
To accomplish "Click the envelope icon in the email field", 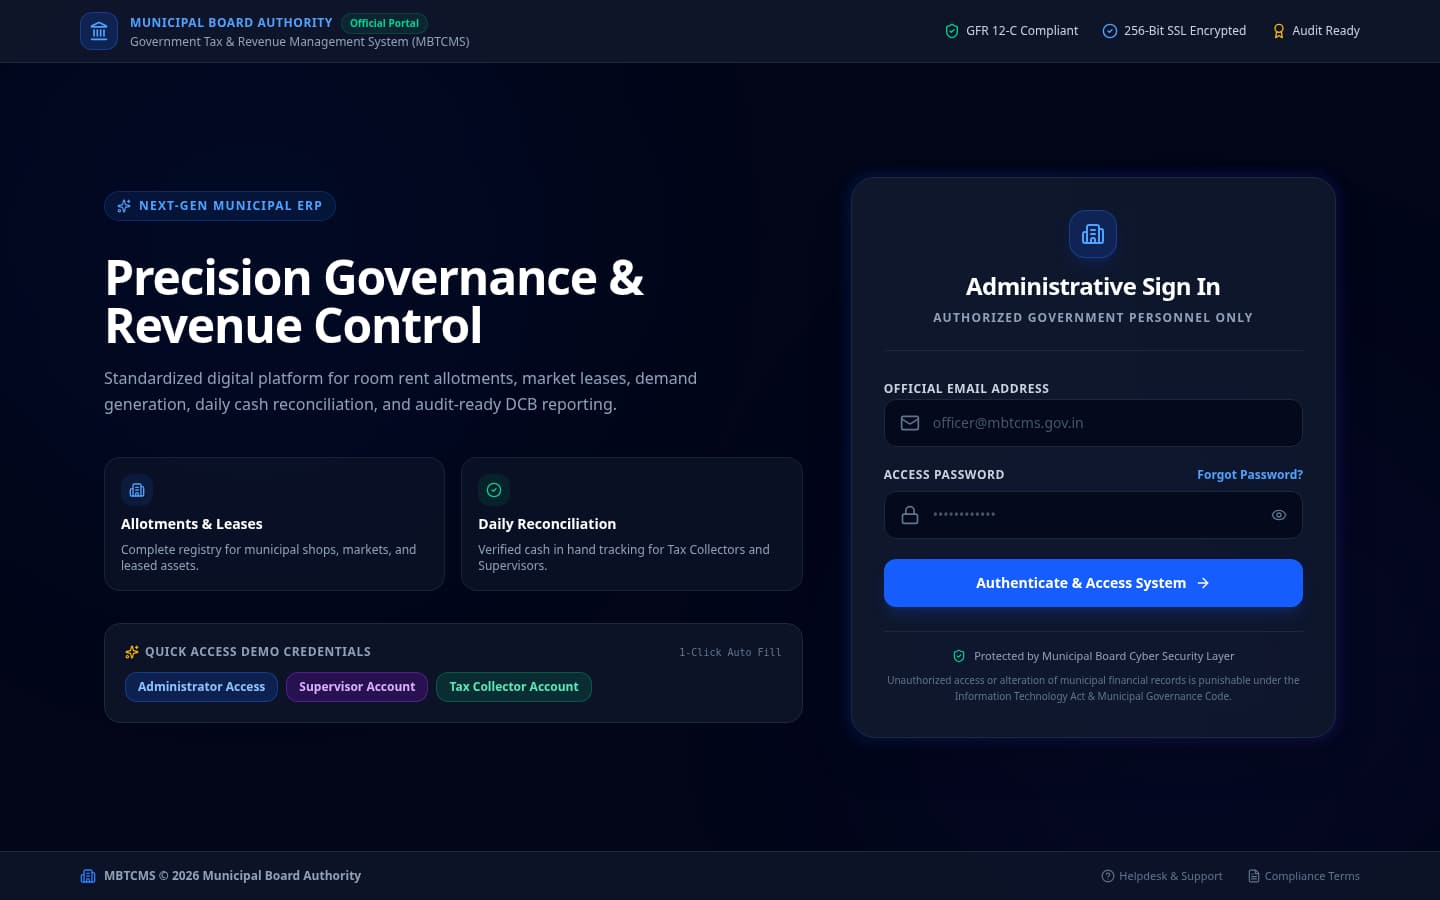I will point(910,423).
